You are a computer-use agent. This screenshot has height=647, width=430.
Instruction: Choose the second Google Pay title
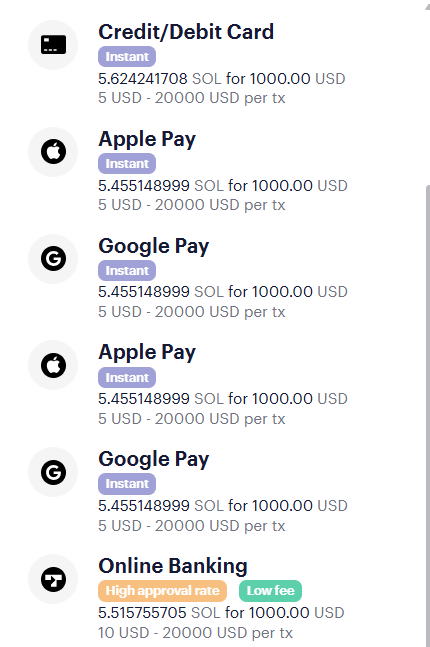click(154, 460)
